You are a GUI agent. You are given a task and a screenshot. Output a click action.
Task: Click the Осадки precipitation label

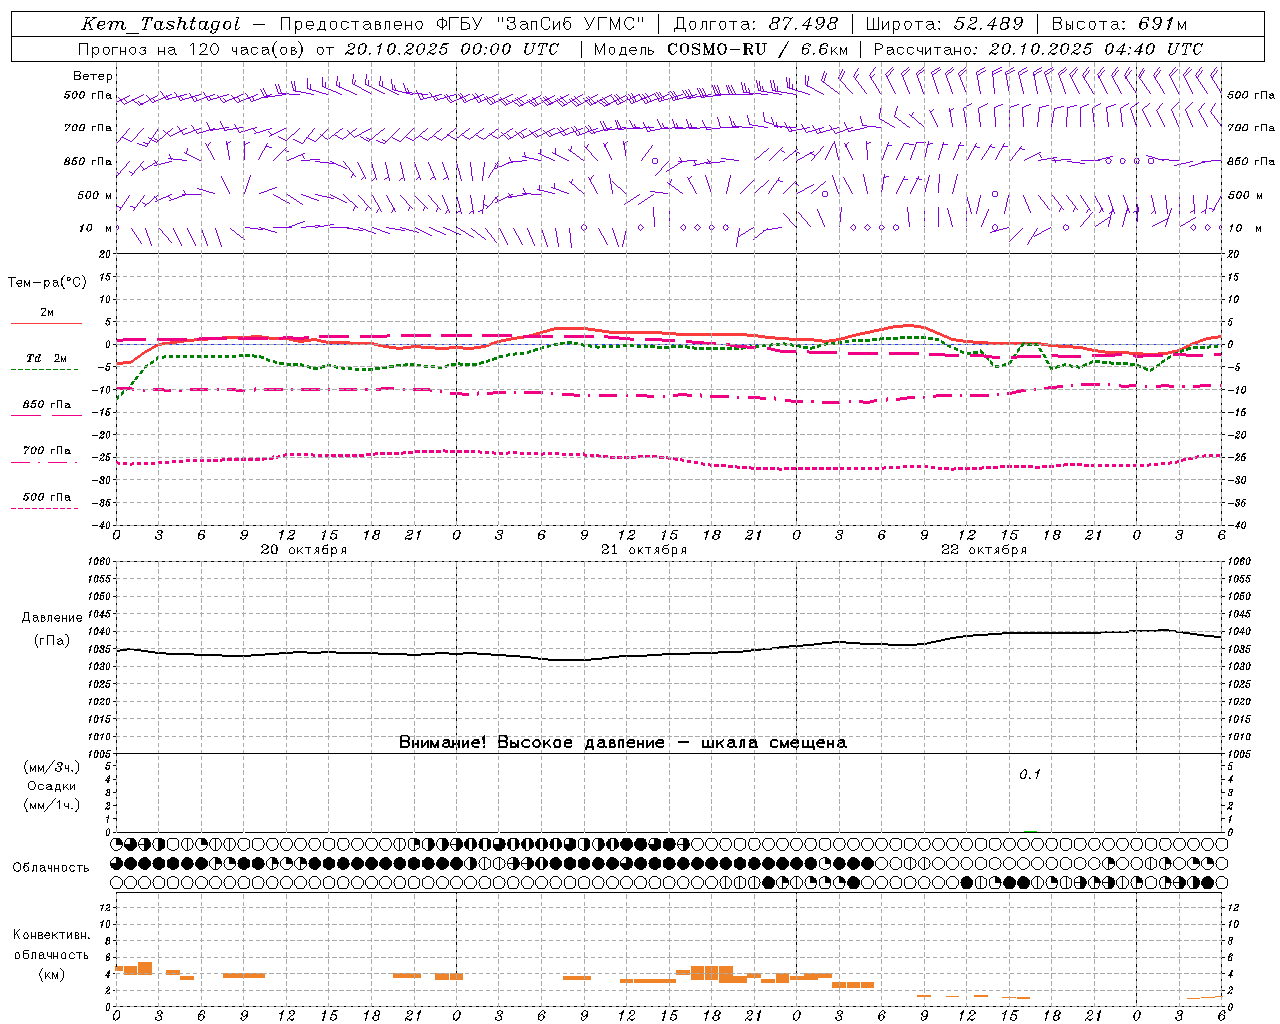click(52, 786)
